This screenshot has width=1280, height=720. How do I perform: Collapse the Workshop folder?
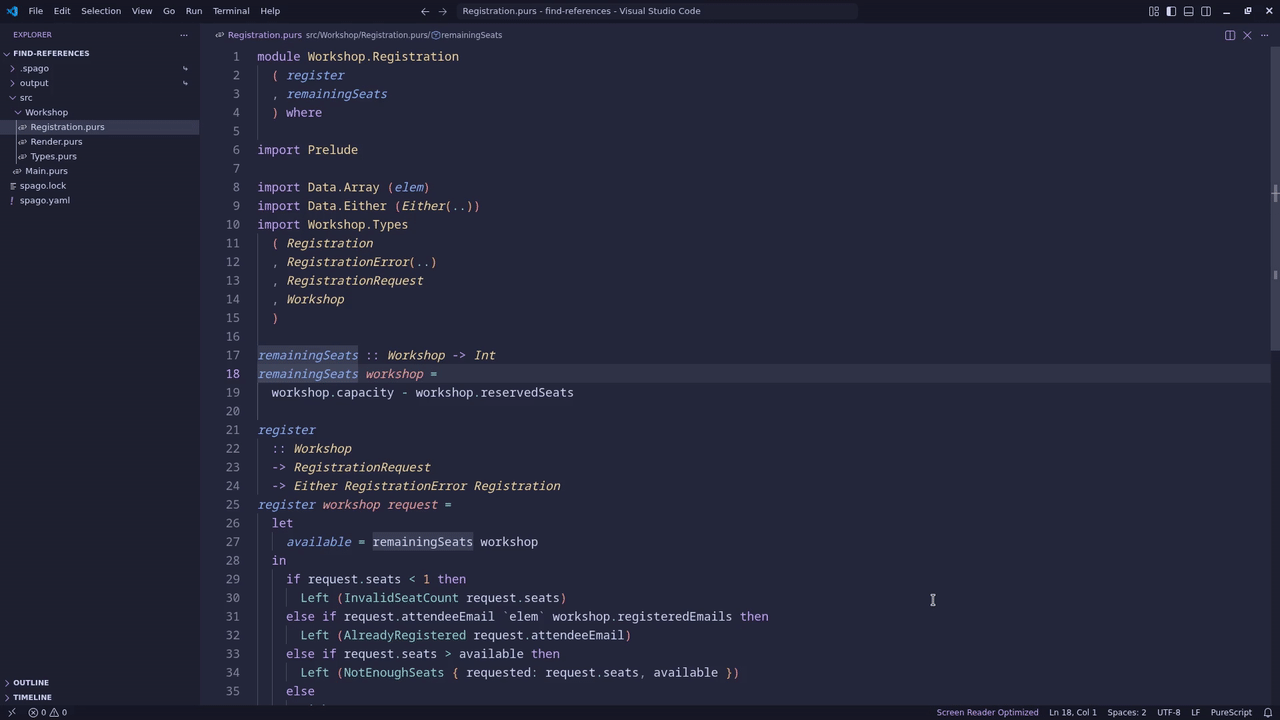(x=100, y=112)
